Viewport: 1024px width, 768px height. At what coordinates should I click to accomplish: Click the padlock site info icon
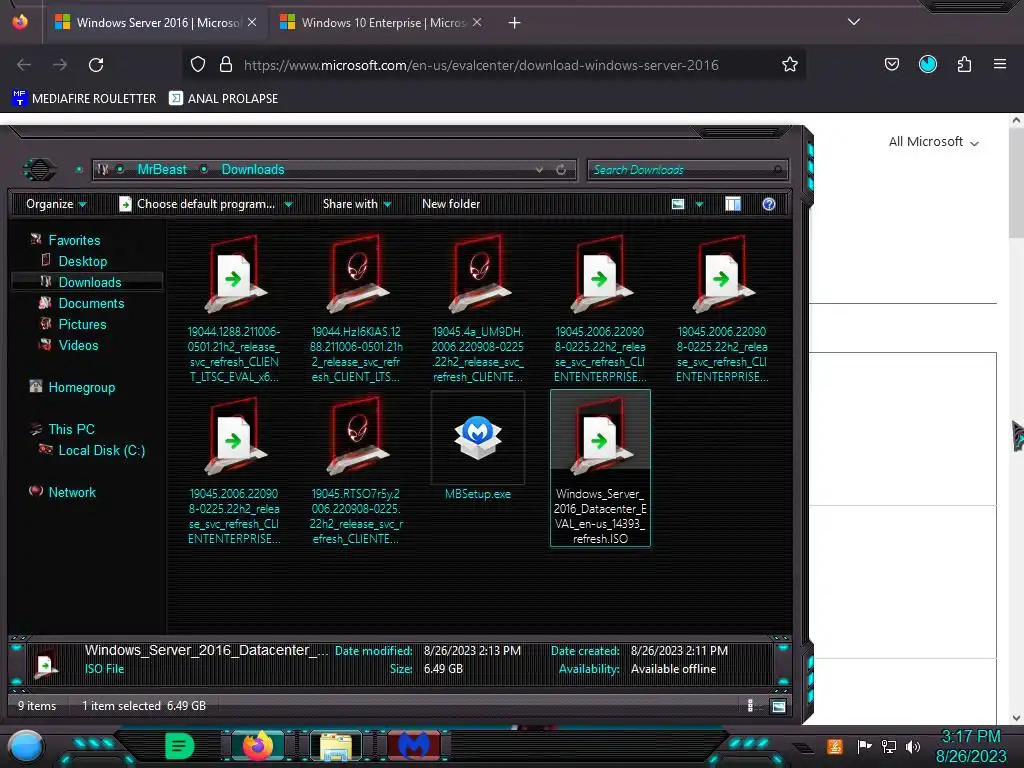pyautogui.click(x=226, y=64)
